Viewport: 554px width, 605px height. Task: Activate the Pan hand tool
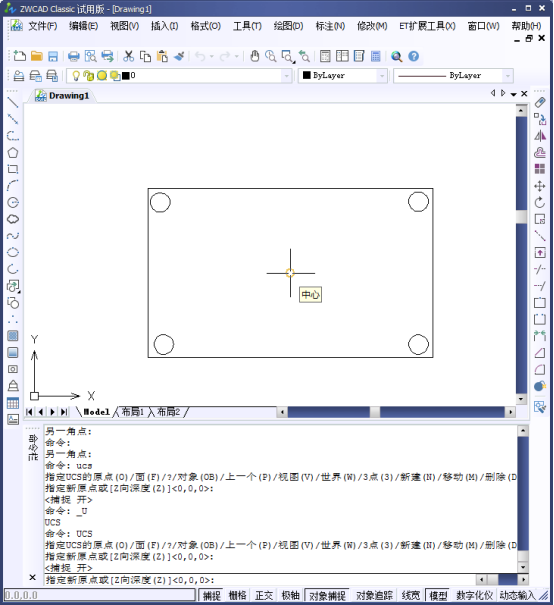pyautogui.click(x=254, y=56)
